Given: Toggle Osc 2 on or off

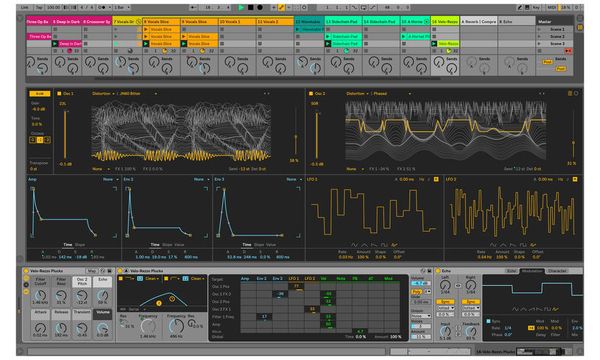Looking at the screenshot, I should [x=311, y=93].
